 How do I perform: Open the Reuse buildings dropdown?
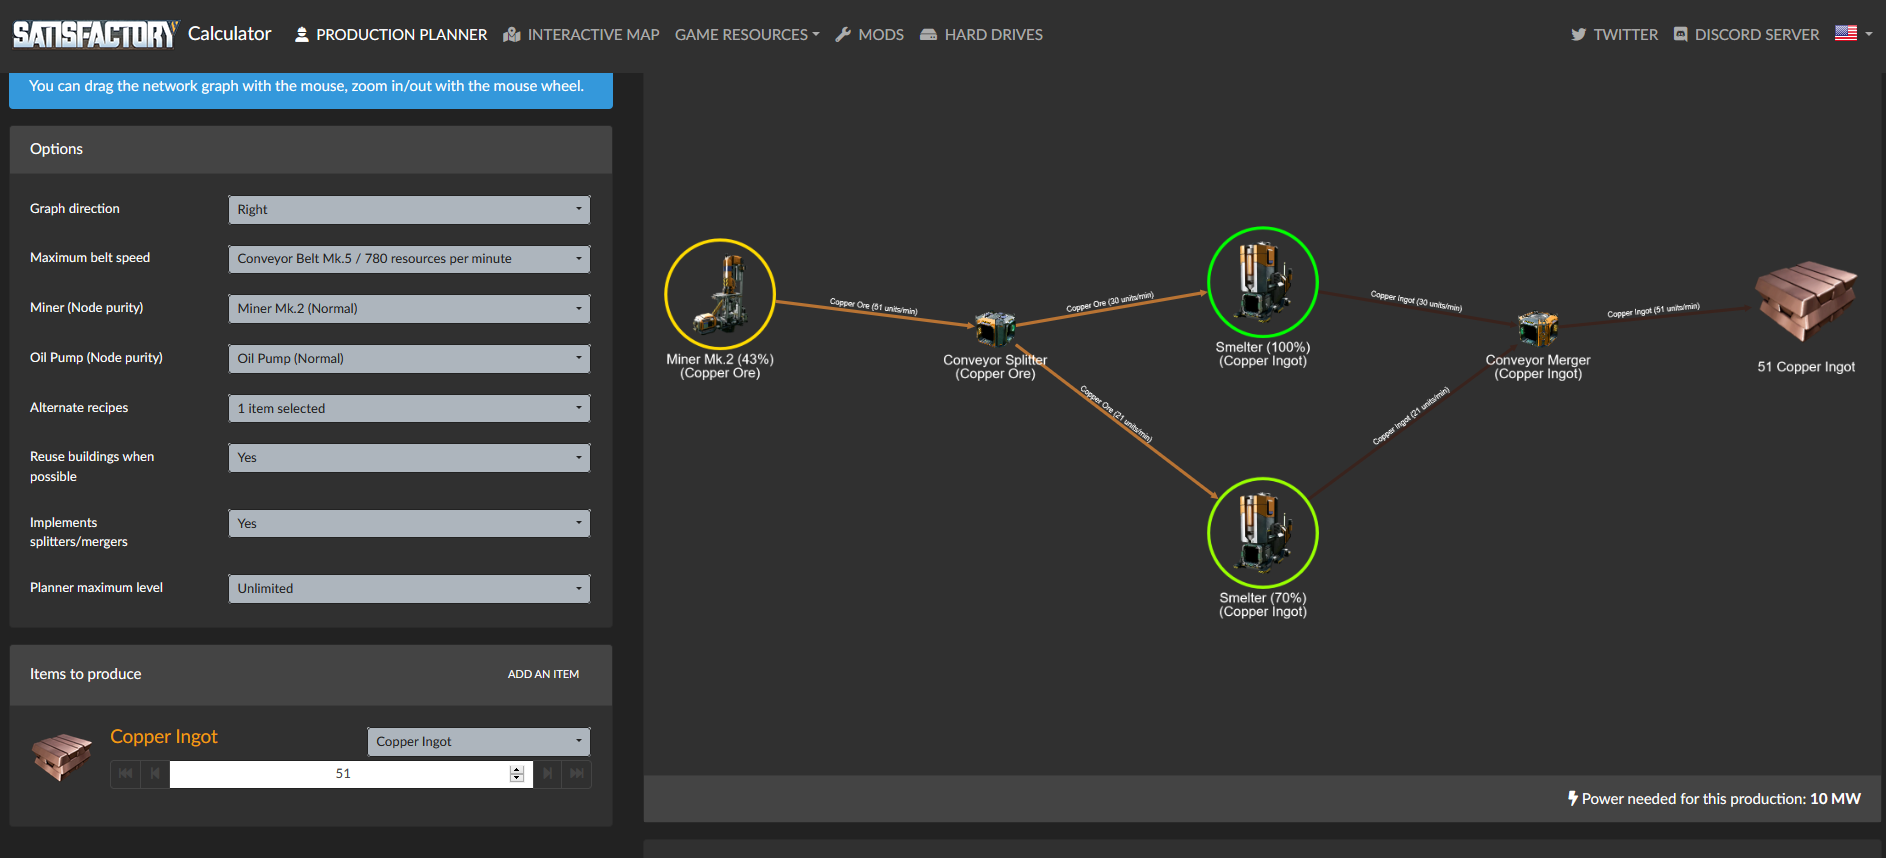point(409,458)
